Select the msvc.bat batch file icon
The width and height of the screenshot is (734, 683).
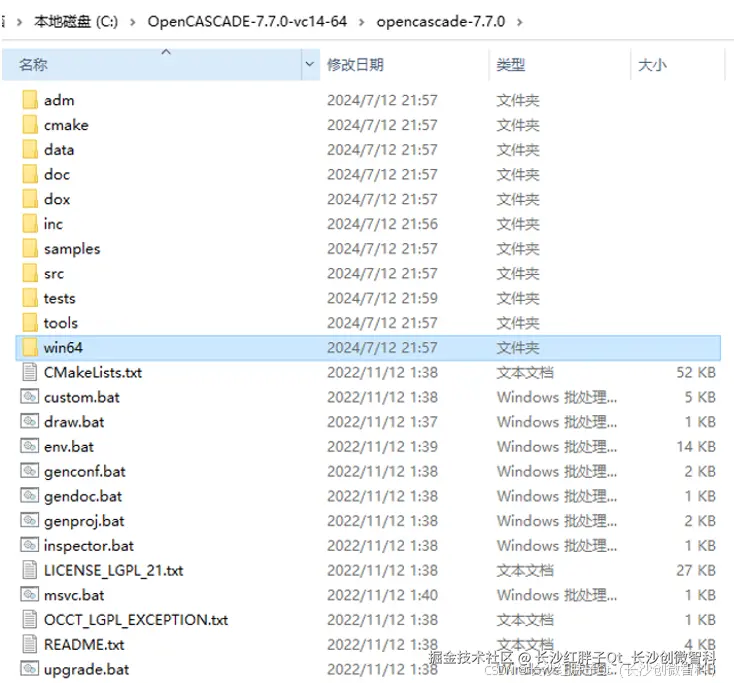29,595
